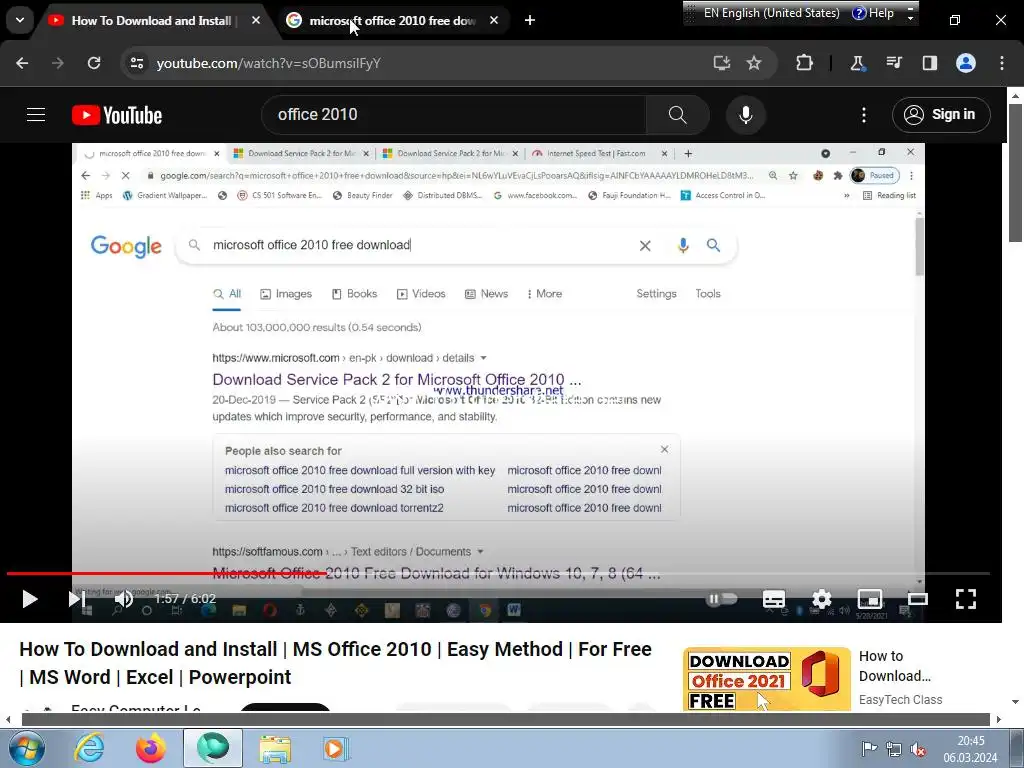Open a new browser tab
The width and height of the screenshot is (1024, 768).
[x=530, y=21]
